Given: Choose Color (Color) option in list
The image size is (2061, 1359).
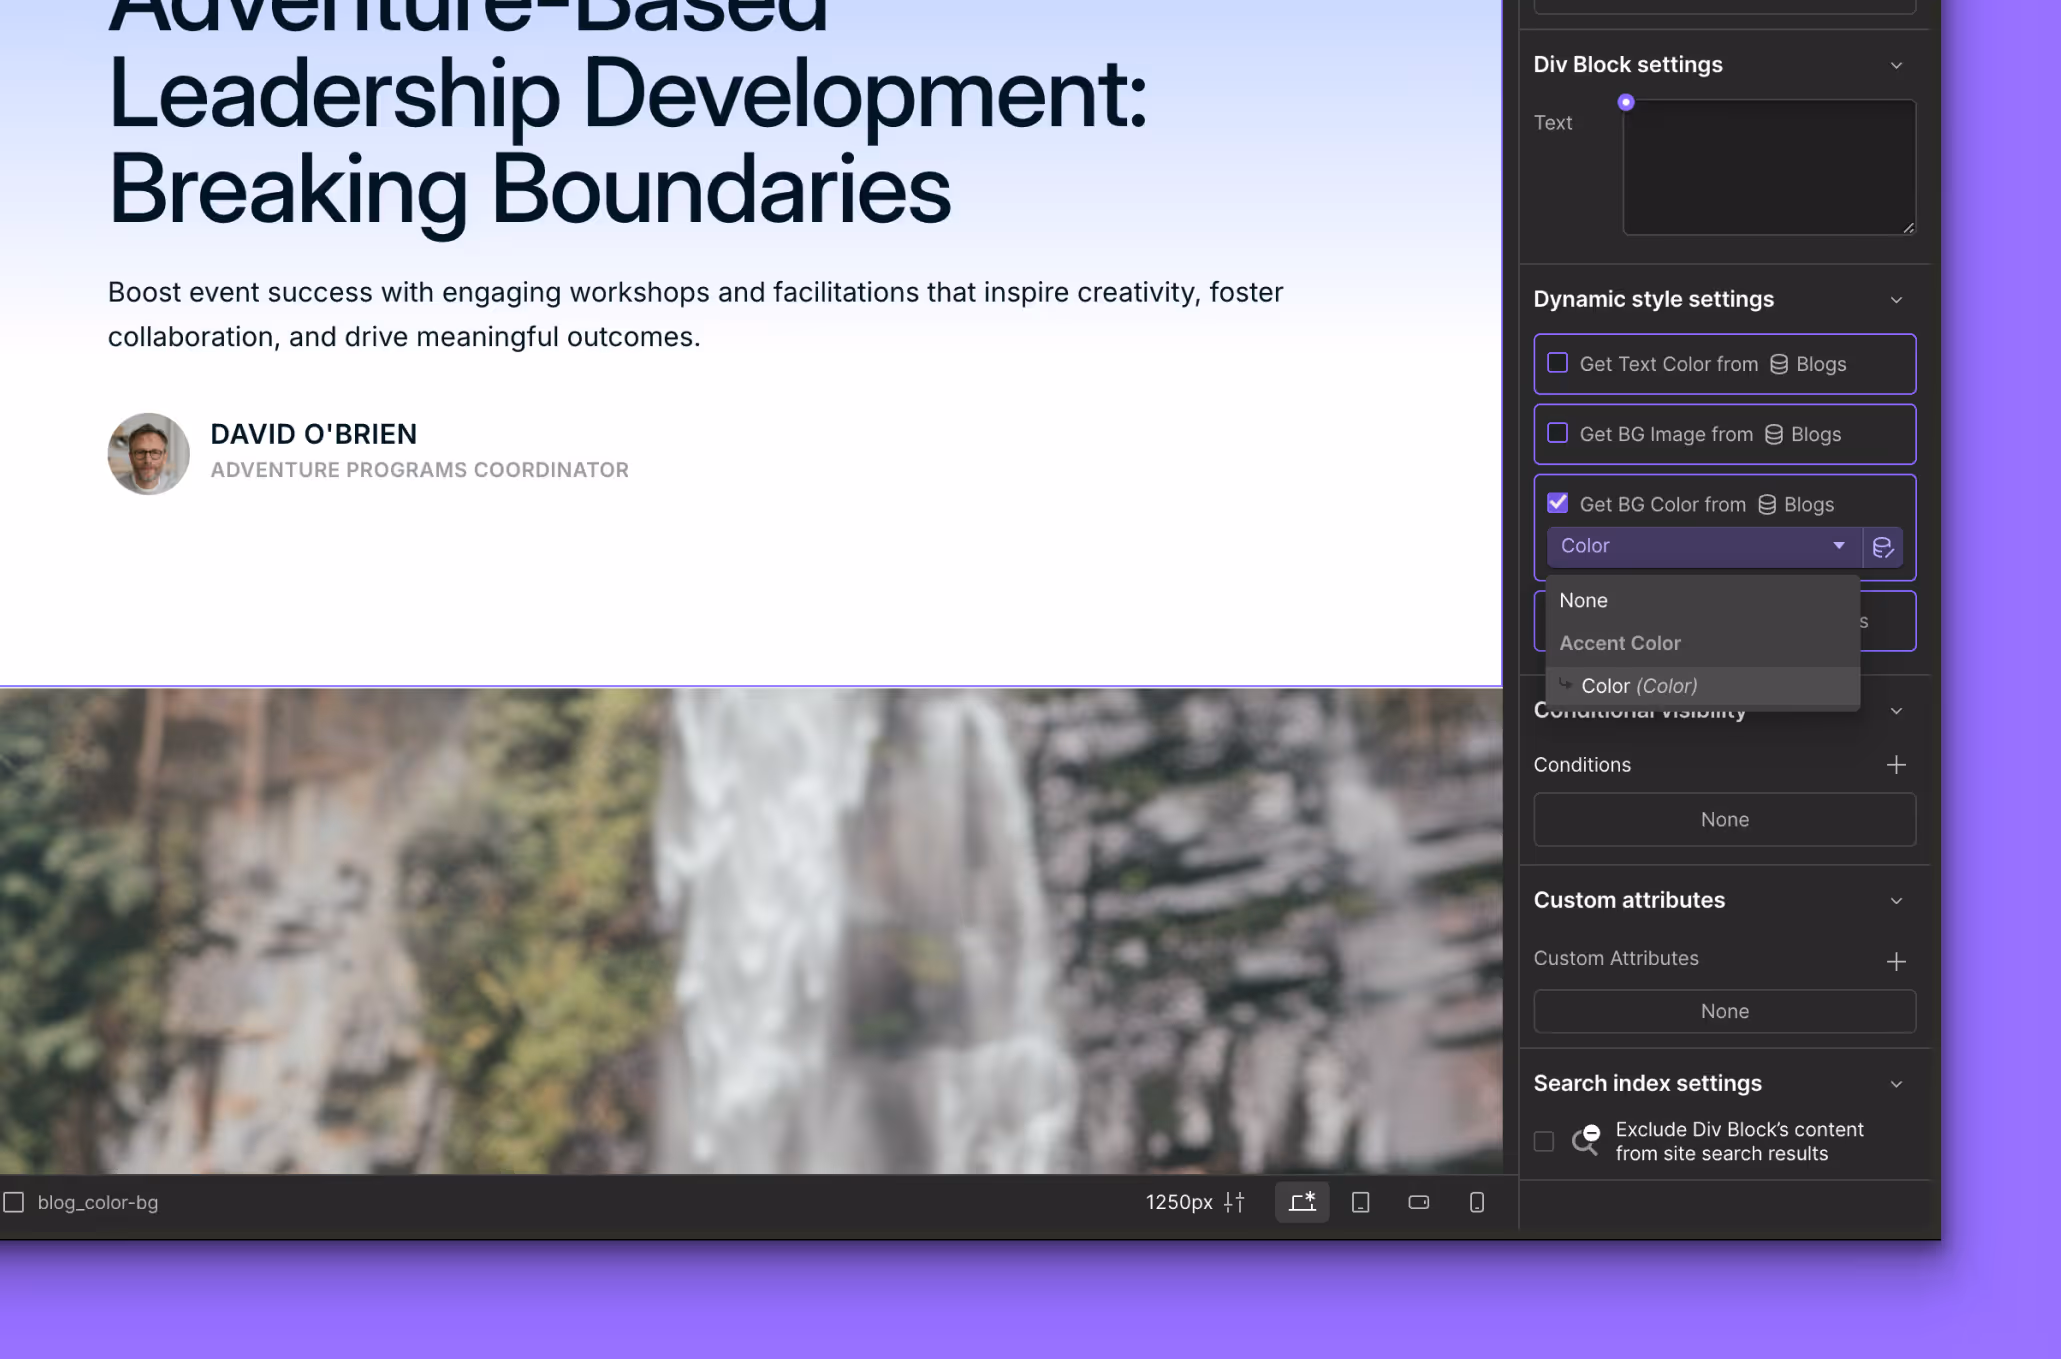Looking at the screenshot, I should coord(1639,686).
